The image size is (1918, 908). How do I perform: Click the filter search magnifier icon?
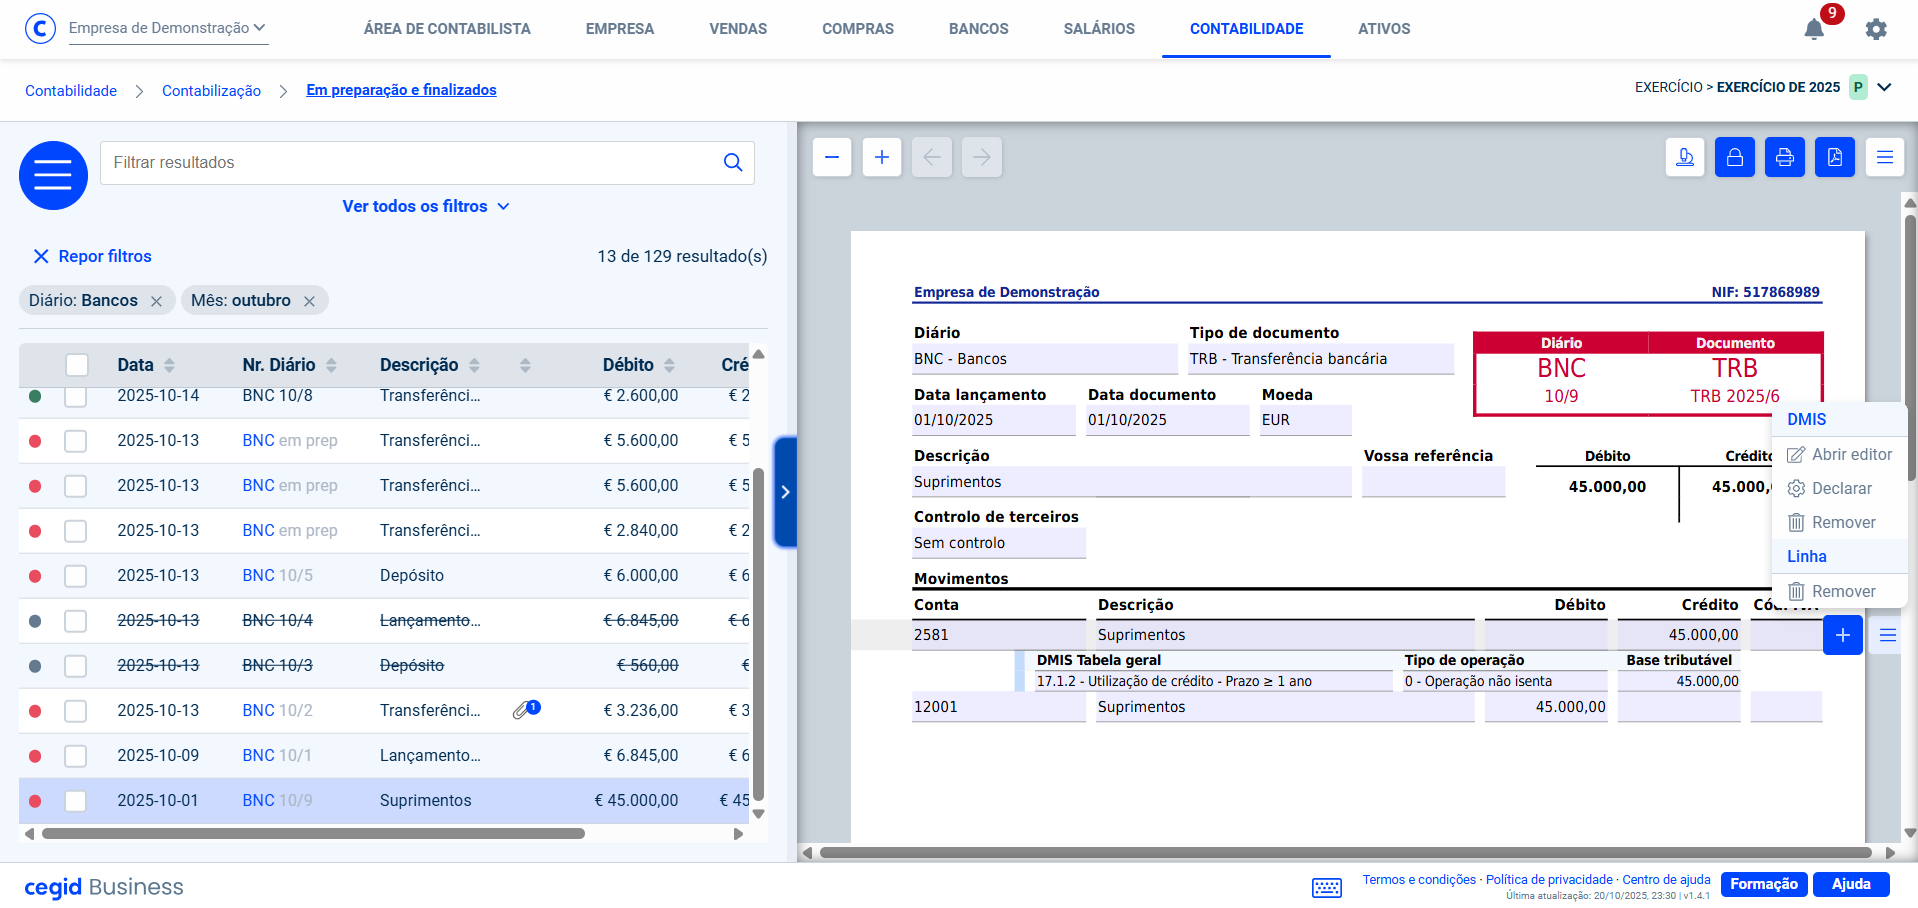[x=733, y=162]
